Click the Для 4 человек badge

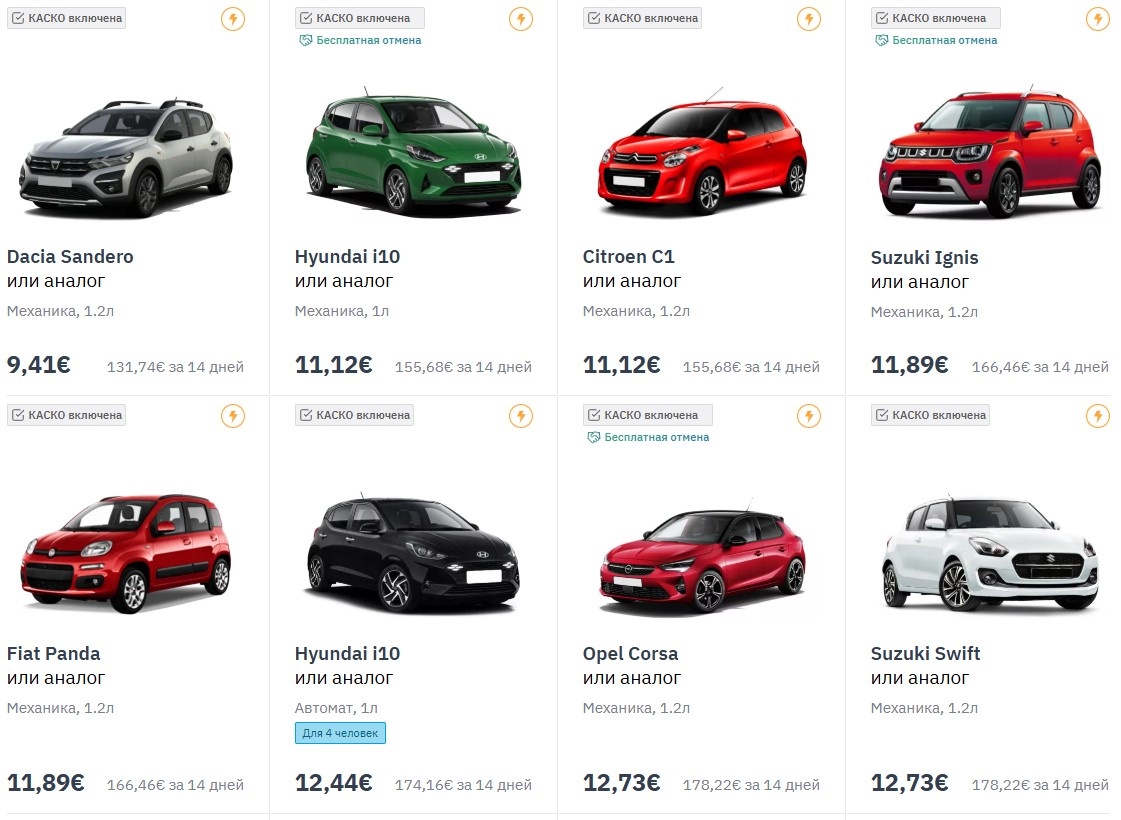pyautogui.click(x=338, y=733)
